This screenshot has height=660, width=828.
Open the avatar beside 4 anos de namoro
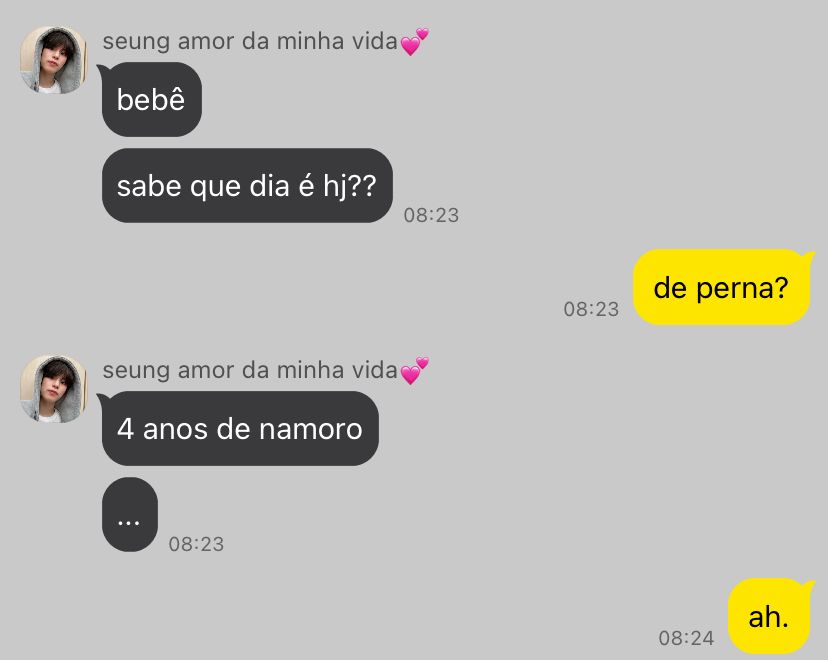(x=53, y=389)
